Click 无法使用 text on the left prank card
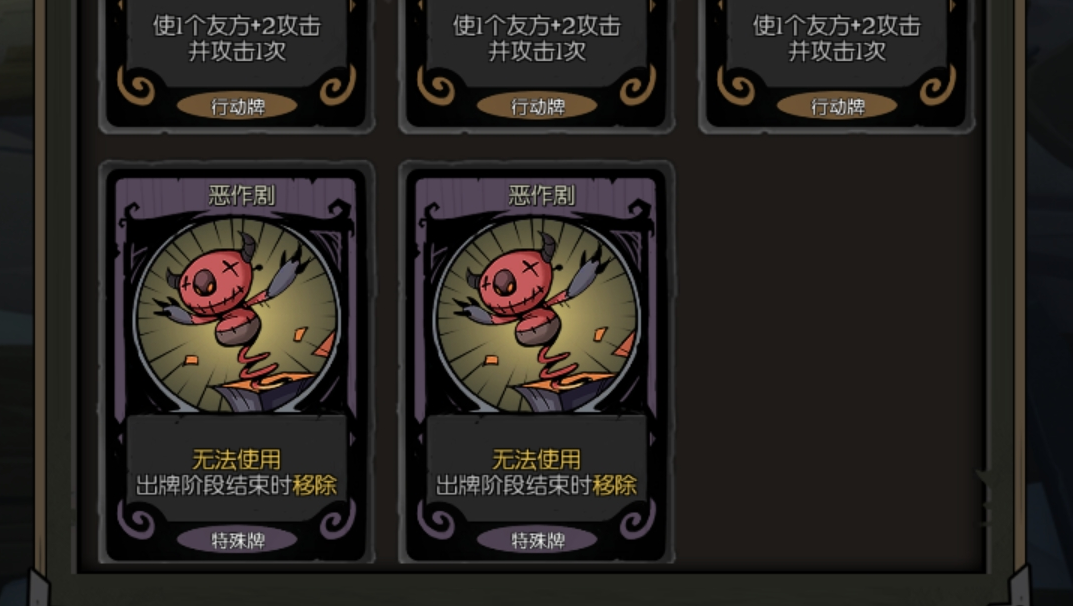The image size is (1080, 606). click(236, 459)
